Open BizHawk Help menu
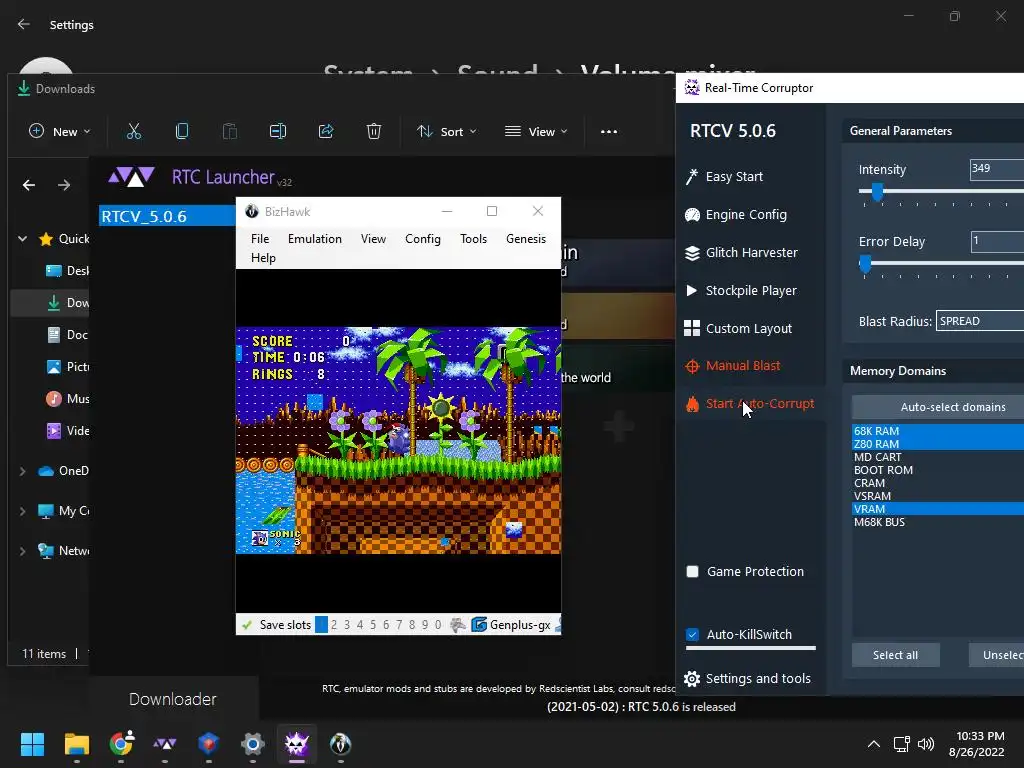This screenshot has width=1024, height=768. point(263,258)
